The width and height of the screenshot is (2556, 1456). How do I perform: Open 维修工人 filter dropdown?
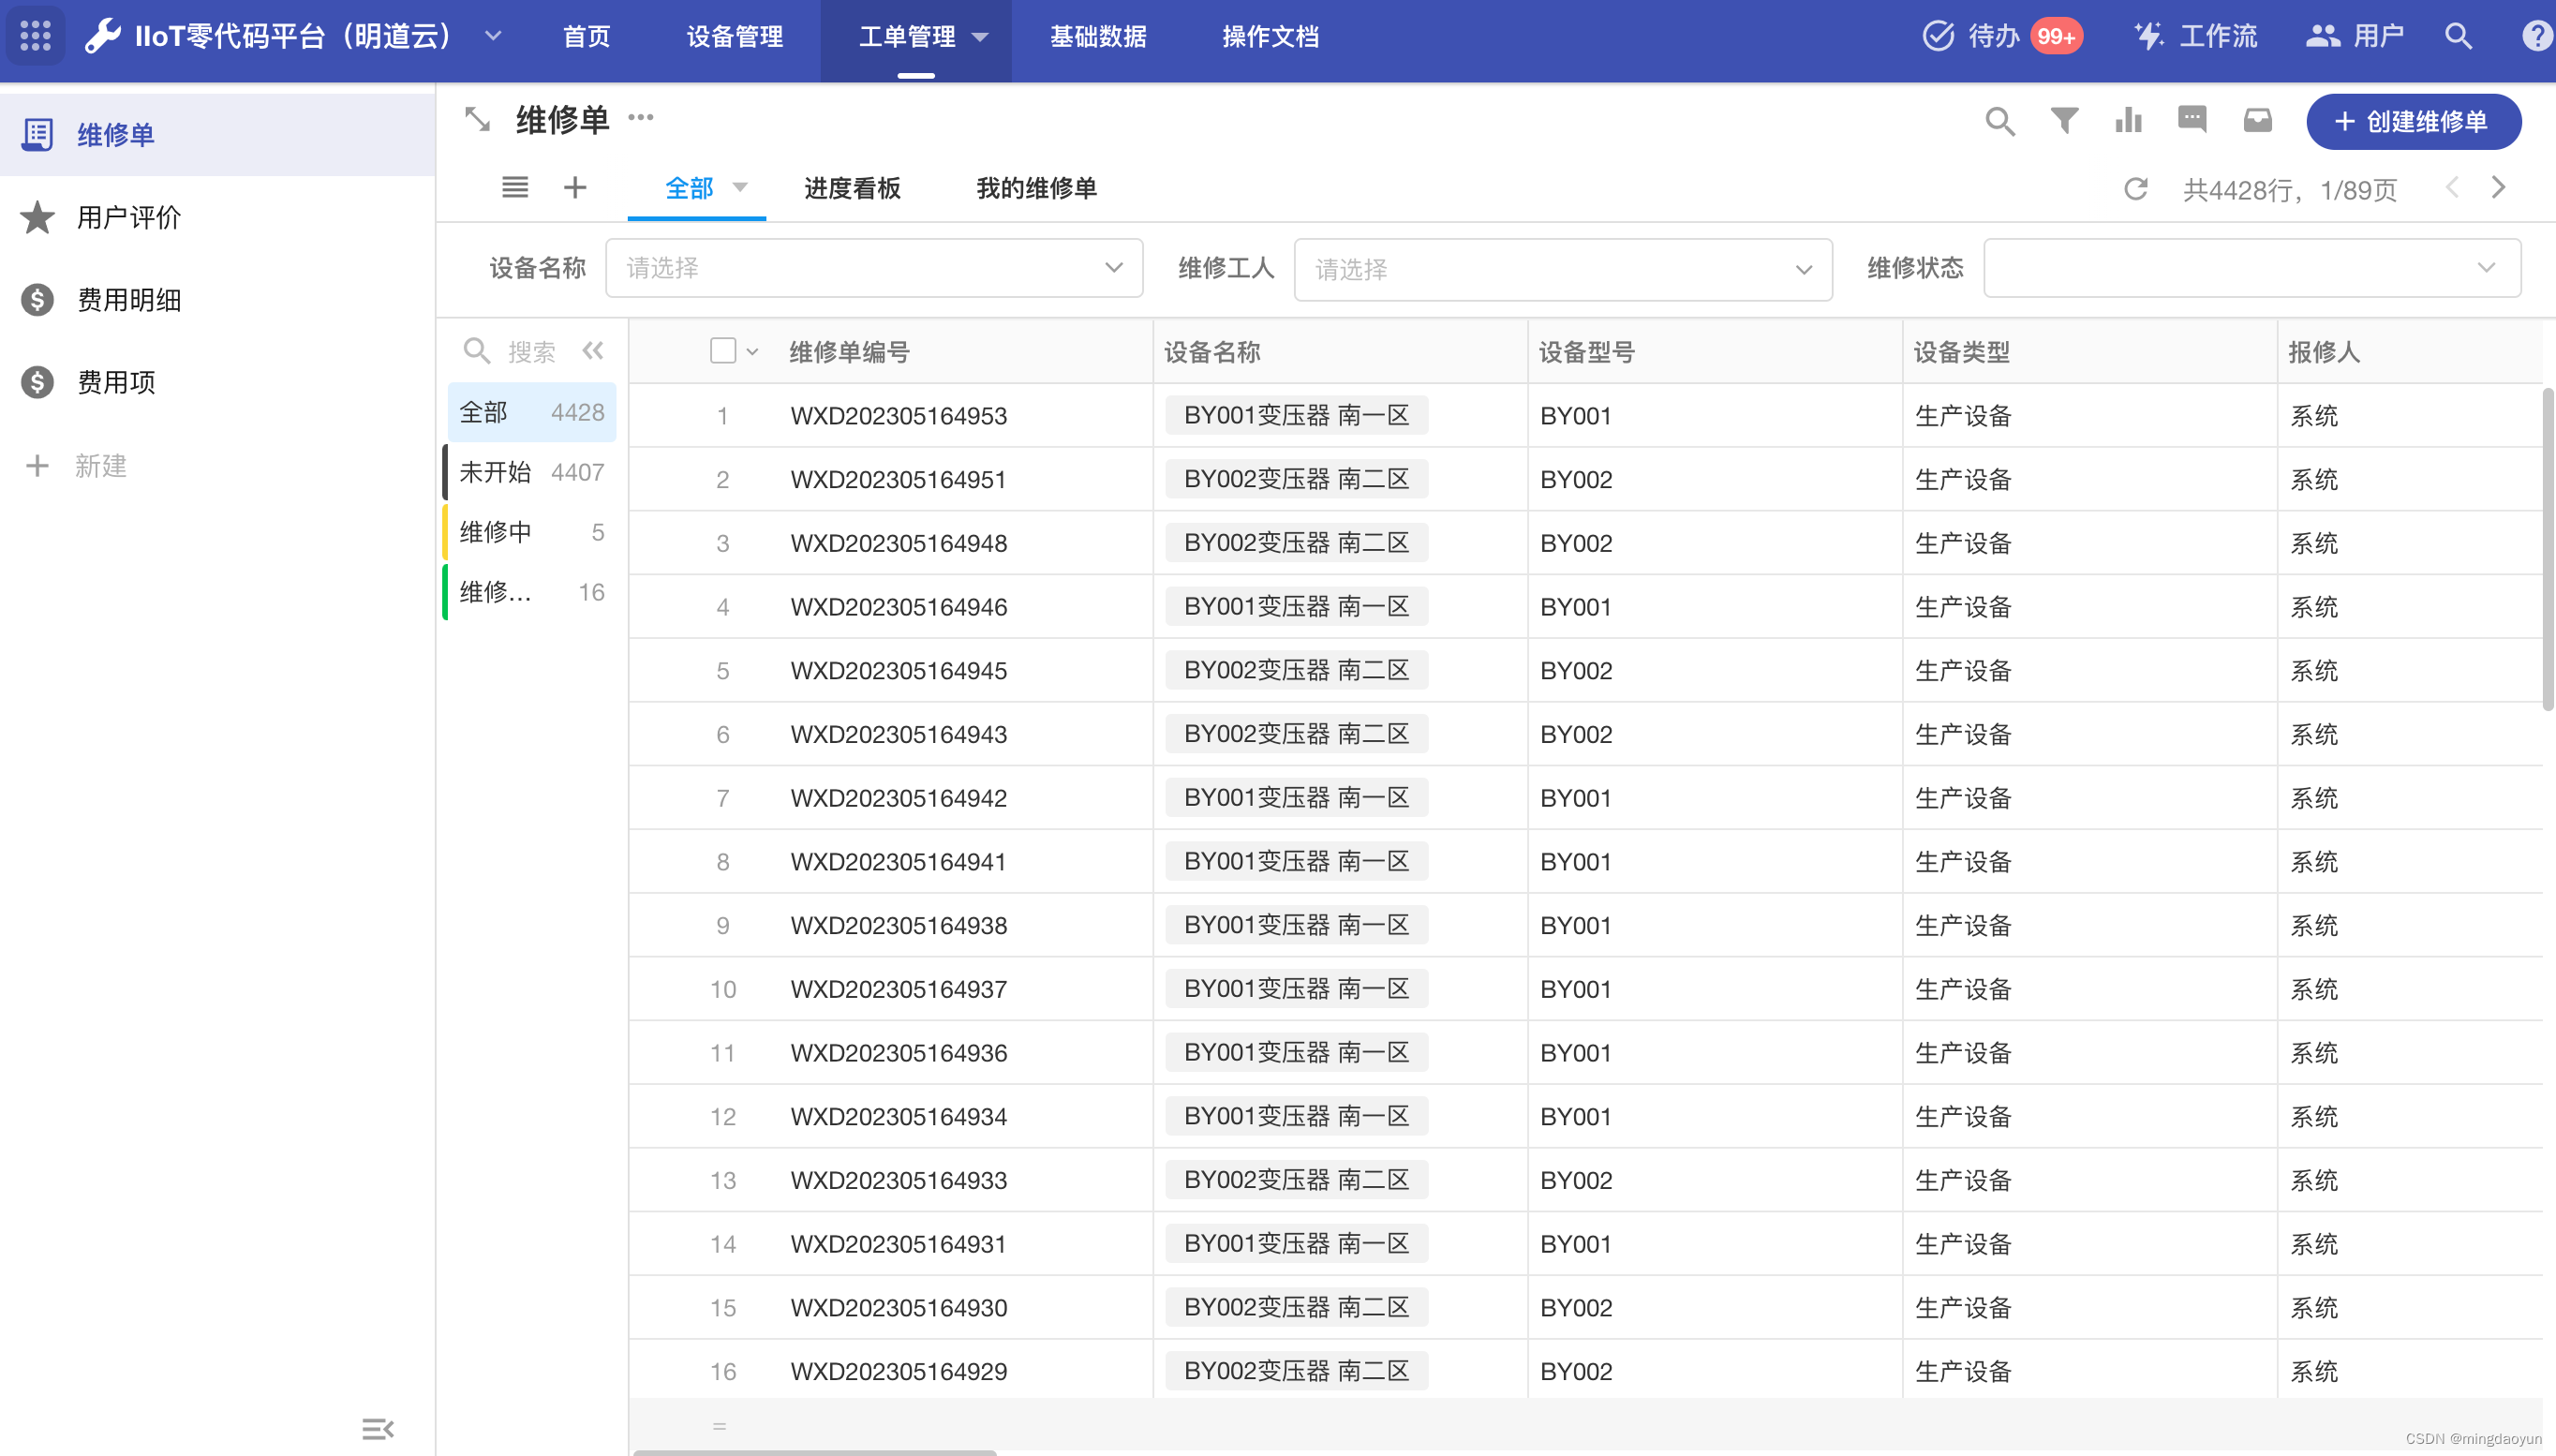(1562, 269)
